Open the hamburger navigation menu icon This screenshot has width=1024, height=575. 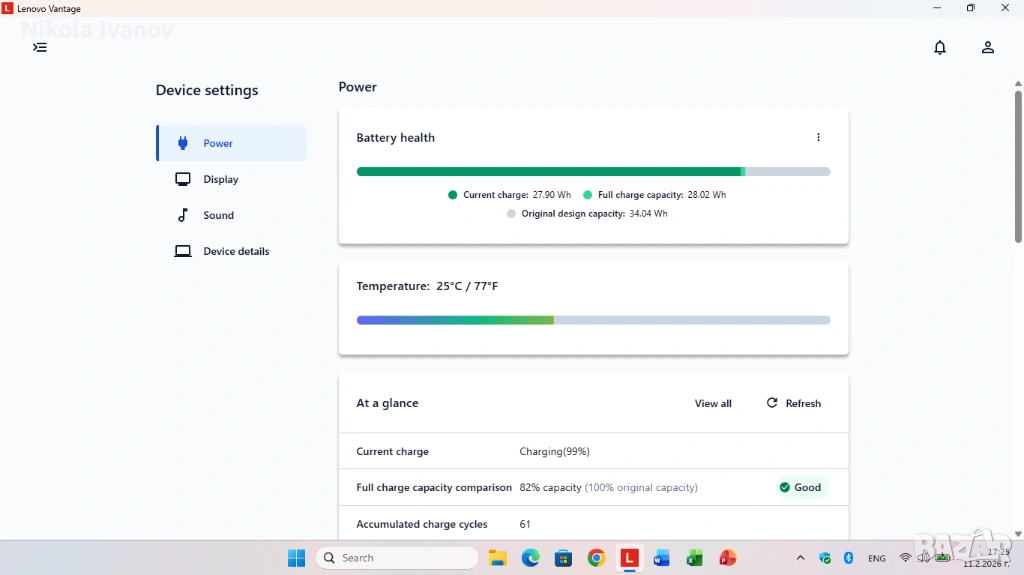pos(40,47)
